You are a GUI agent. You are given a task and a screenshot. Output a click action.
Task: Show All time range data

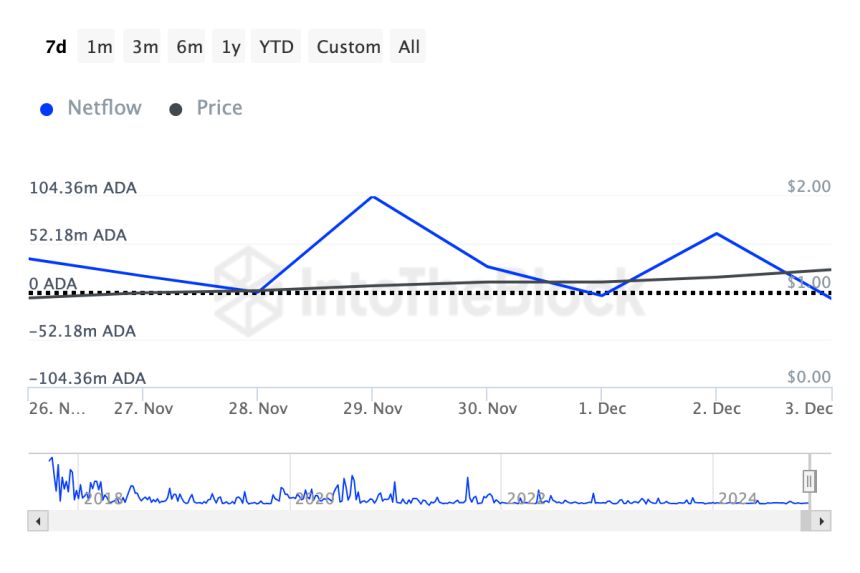click(409, 47)
